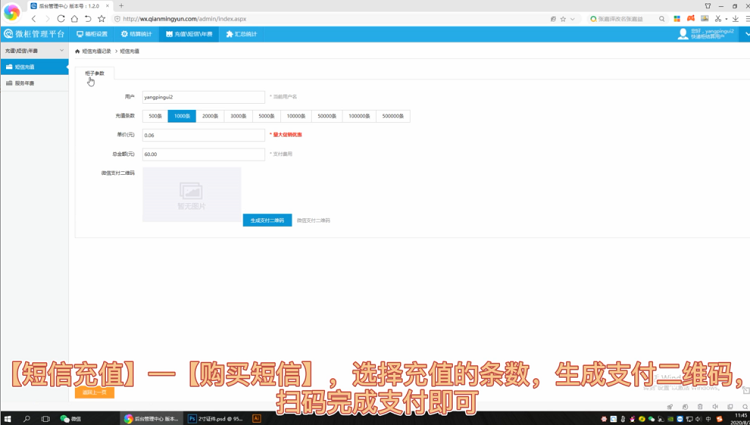Expand the header user dropdown chevron
This screenshot has height=425, width=750.
point(747,34)
